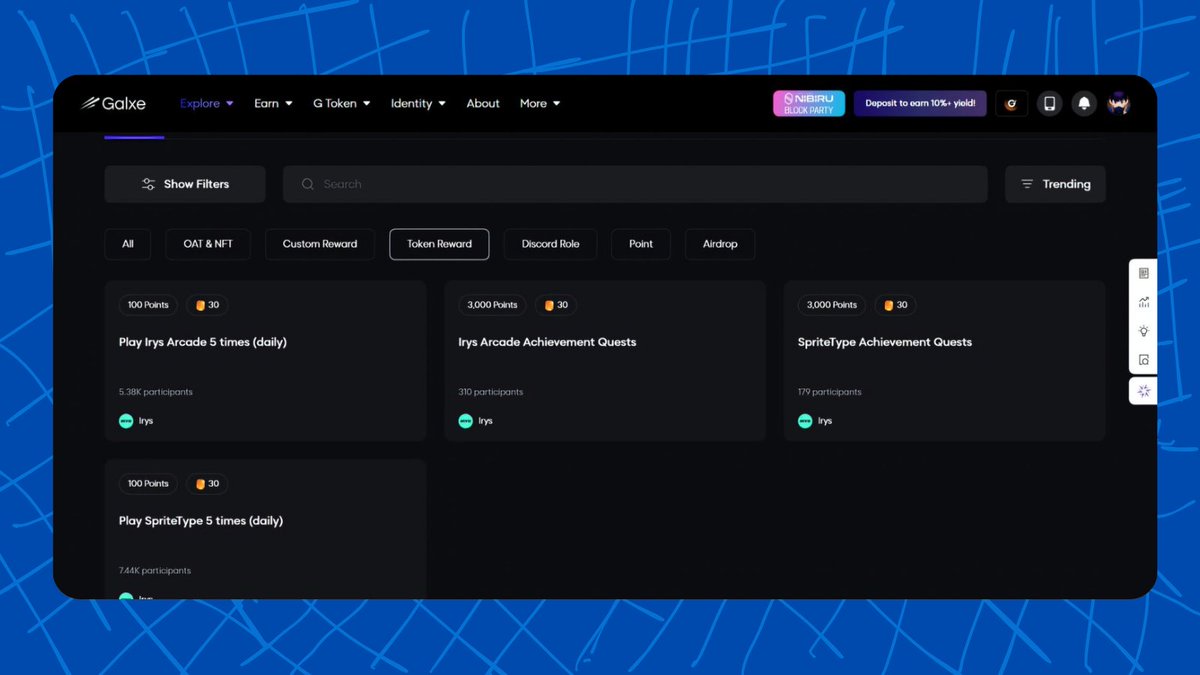Click 310 participants text

coord(491,392)
